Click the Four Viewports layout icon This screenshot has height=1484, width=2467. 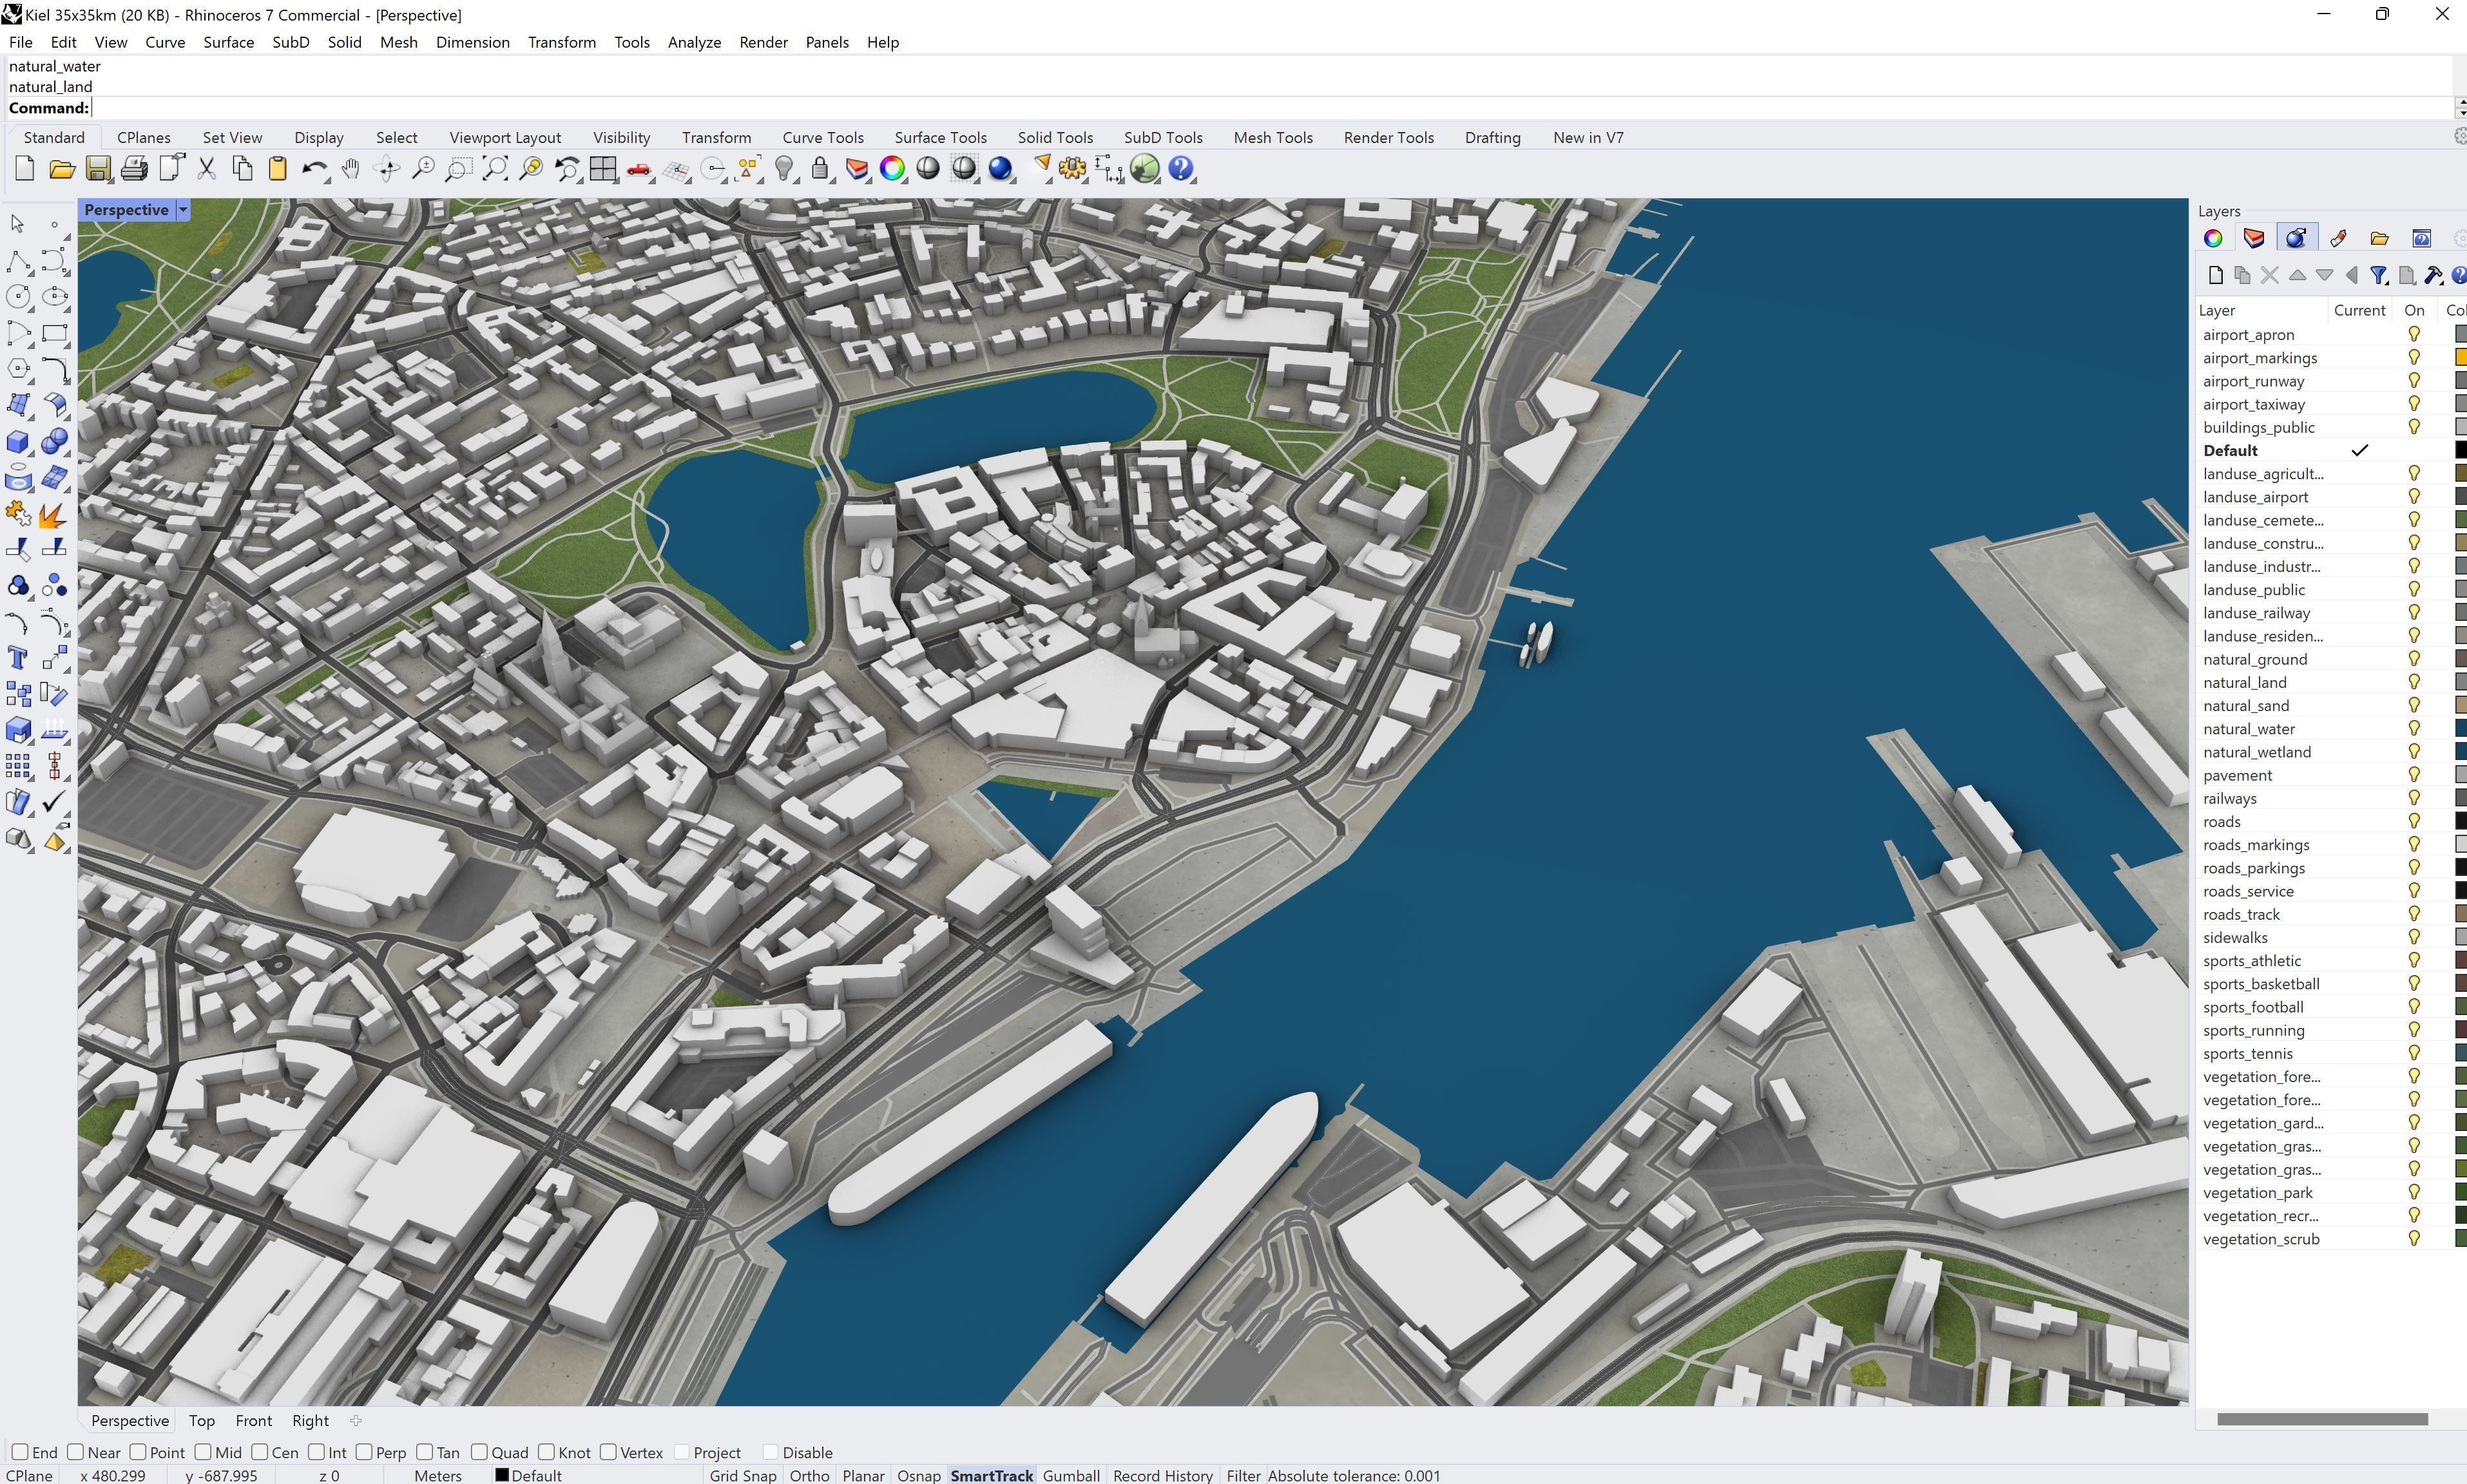pyautogui.click(x=603, y=169)
